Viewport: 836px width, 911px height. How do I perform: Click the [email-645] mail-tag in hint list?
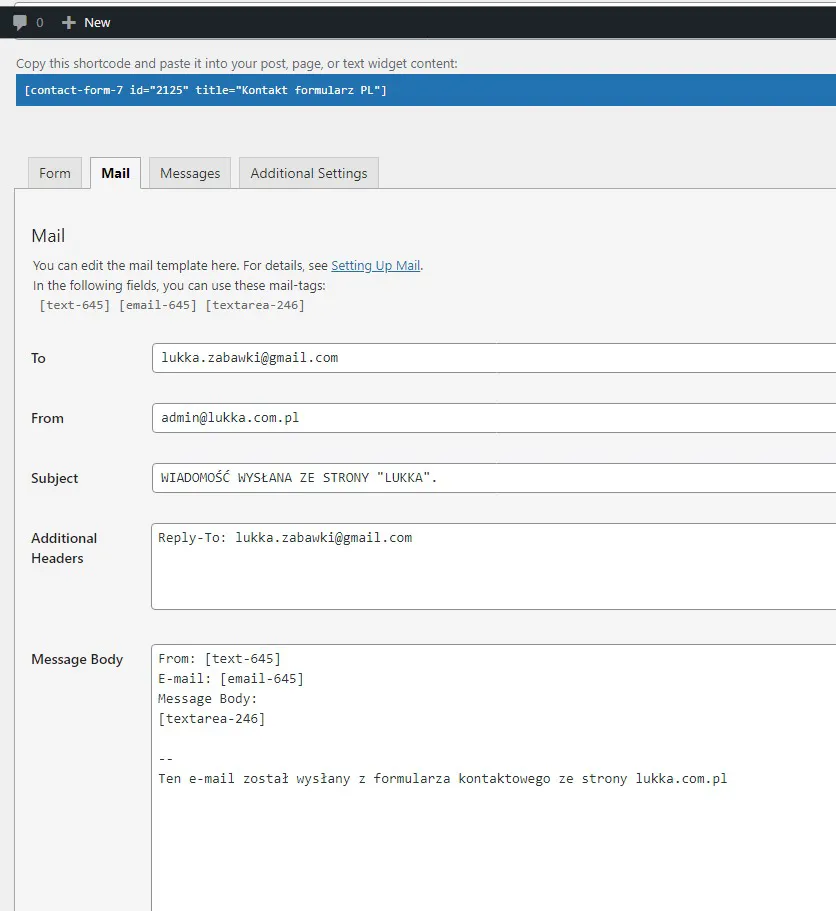tap(157, 305)
